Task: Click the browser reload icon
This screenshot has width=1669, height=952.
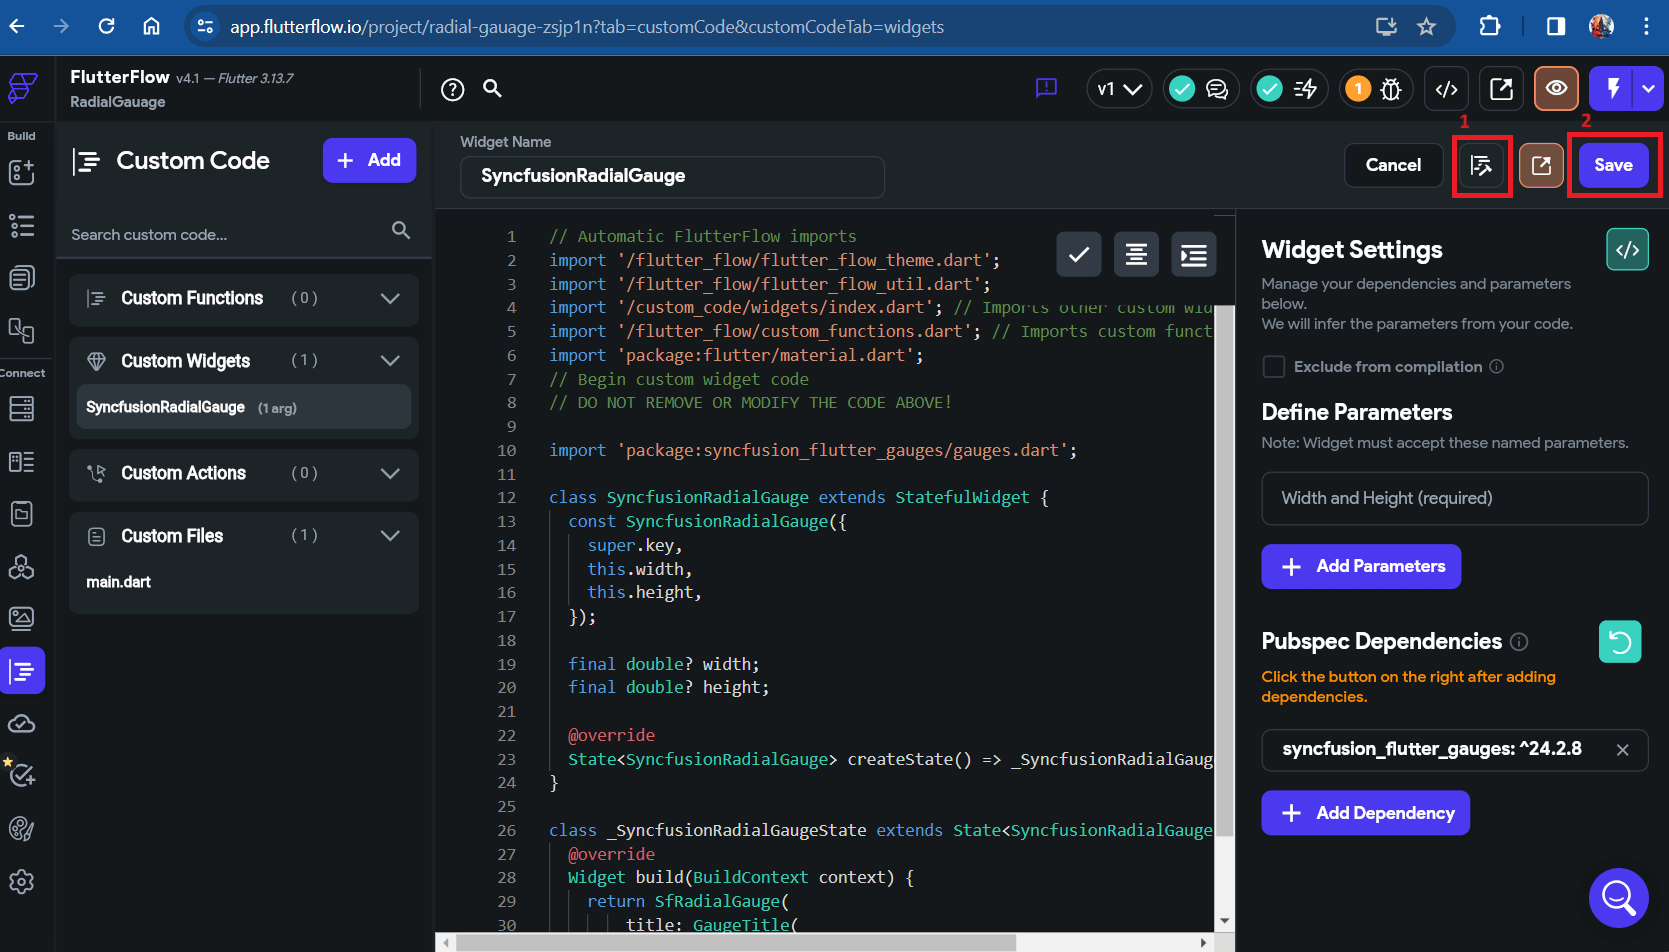Action: point(106,26)
